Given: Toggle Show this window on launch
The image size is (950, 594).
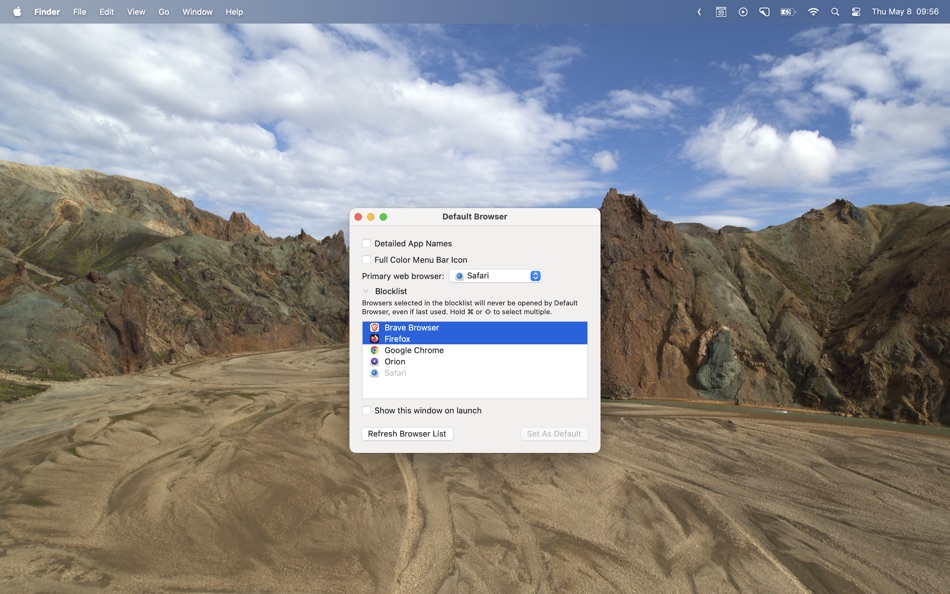Looking at the screenshot, I should tap(366, 410).
